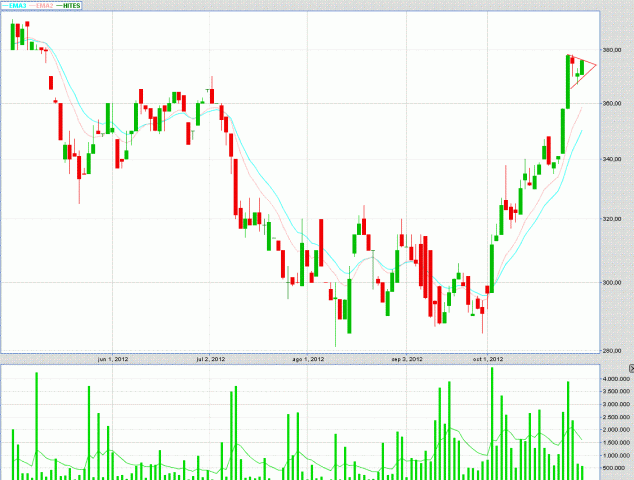Click the 4.000.000 volume axis label
The image size is (634, 480).
616,379
